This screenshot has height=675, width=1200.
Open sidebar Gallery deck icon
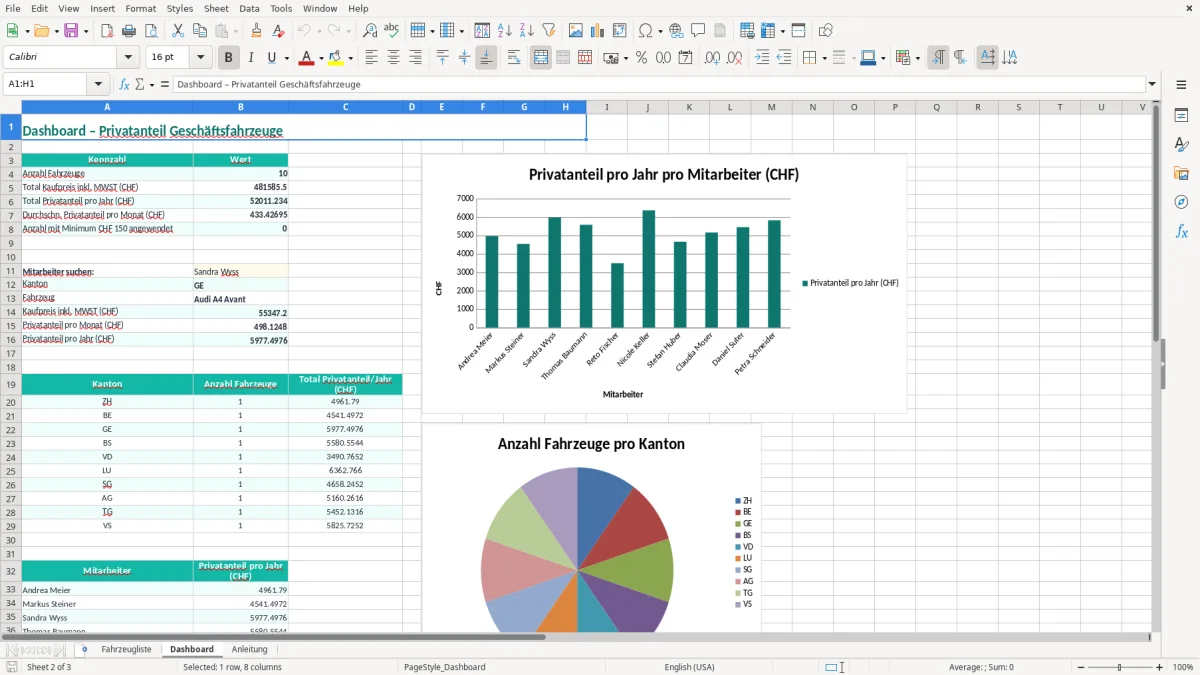click(x=1181, y=174)
